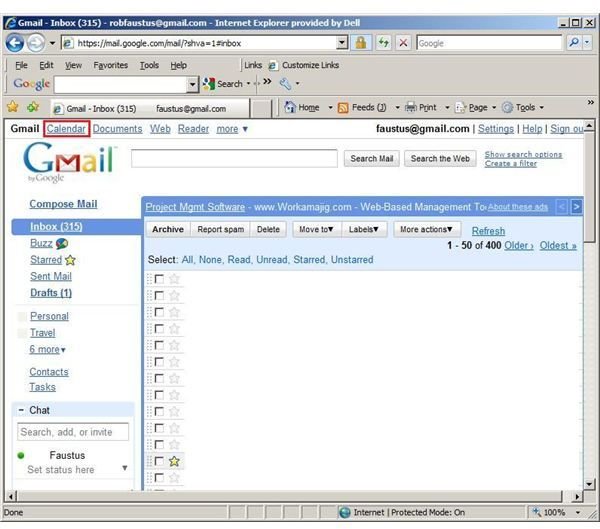Image resolution: width=600 pixels, height=529 pixels.
Task: Tick the checkbox next to the yellow-starred message
Action: tap(159, 461)
